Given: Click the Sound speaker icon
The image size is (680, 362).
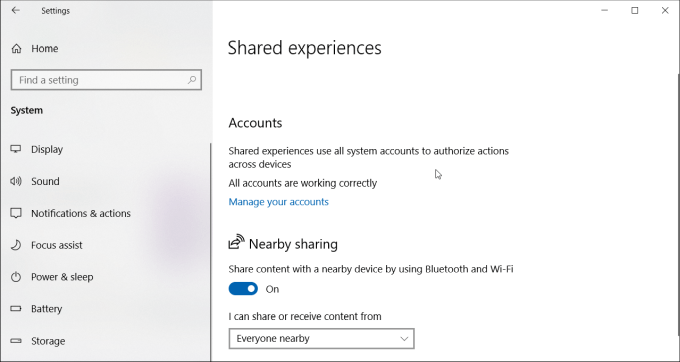Looking at the screenshot, I should click(16, 181).
